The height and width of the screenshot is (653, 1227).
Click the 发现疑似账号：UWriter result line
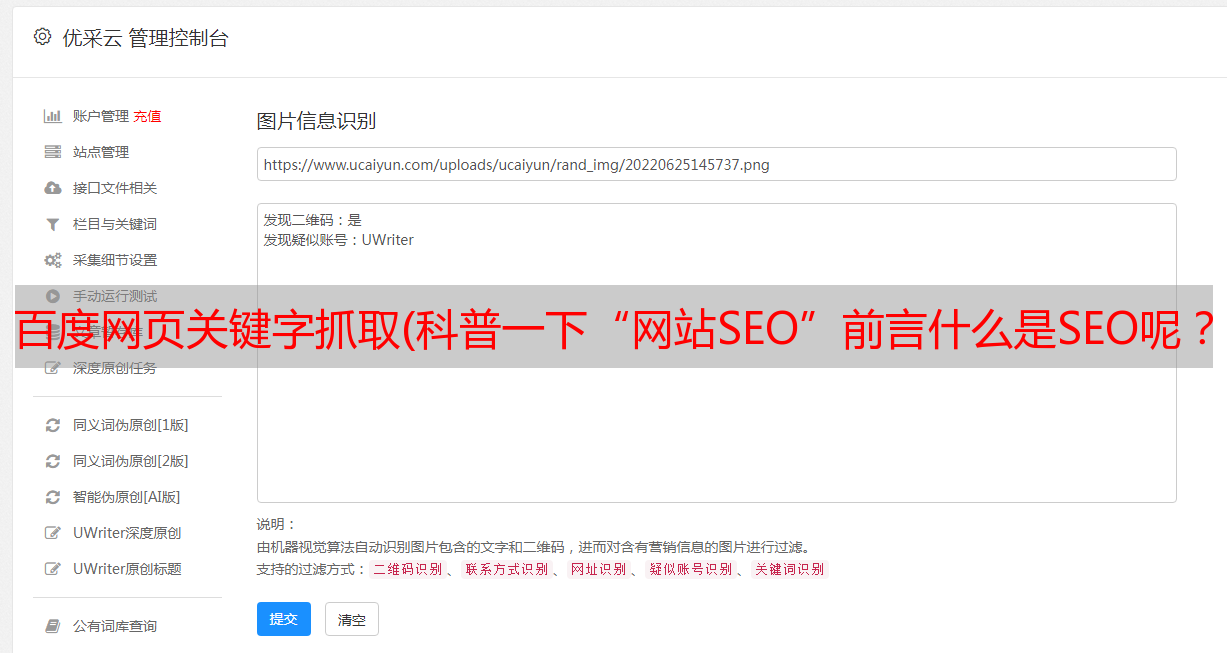coord(339,240)
